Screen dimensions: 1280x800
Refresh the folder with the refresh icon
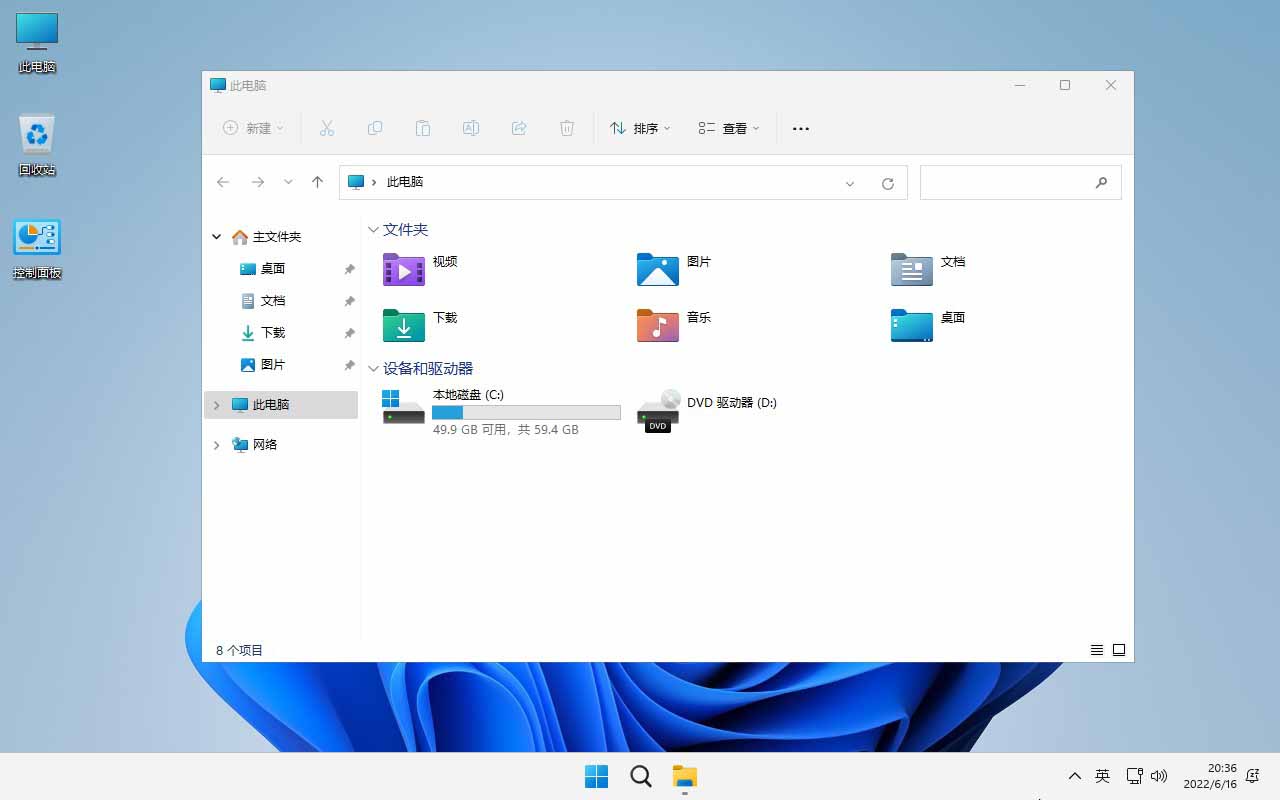pos(888,182)
